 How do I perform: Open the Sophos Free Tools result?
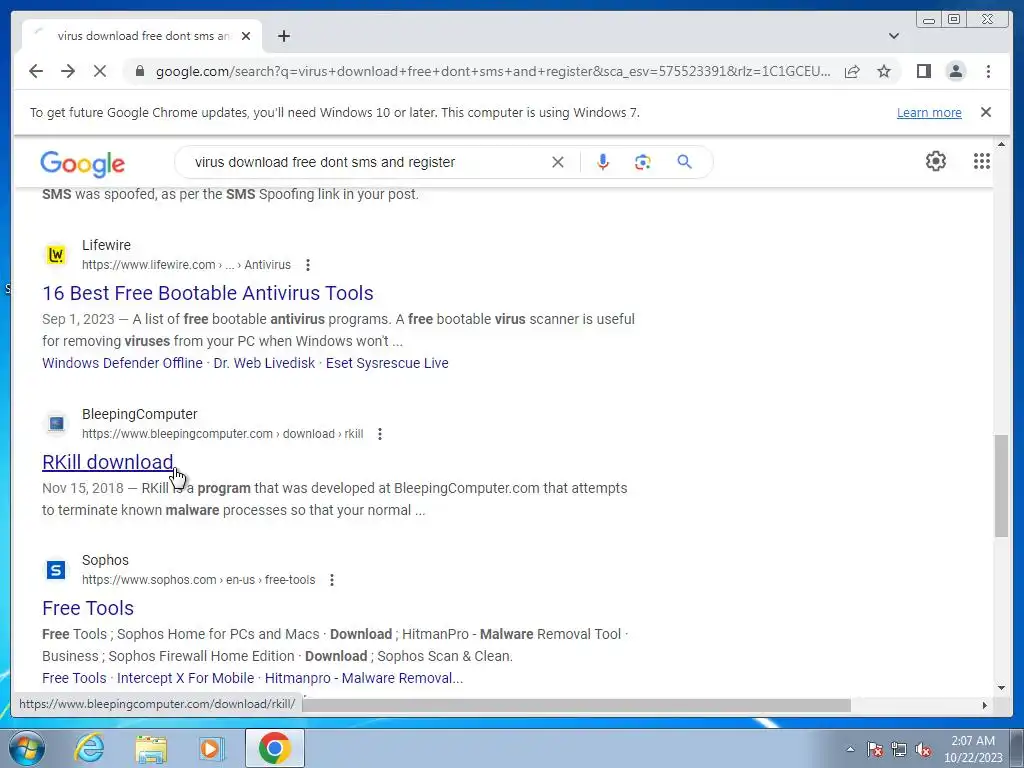[x=88, y=609]
